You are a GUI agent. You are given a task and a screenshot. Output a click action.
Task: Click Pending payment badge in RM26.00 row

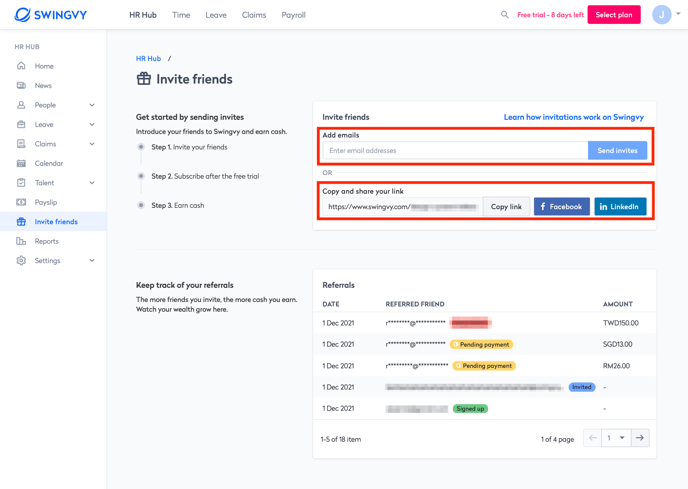(x=484, y=366)
